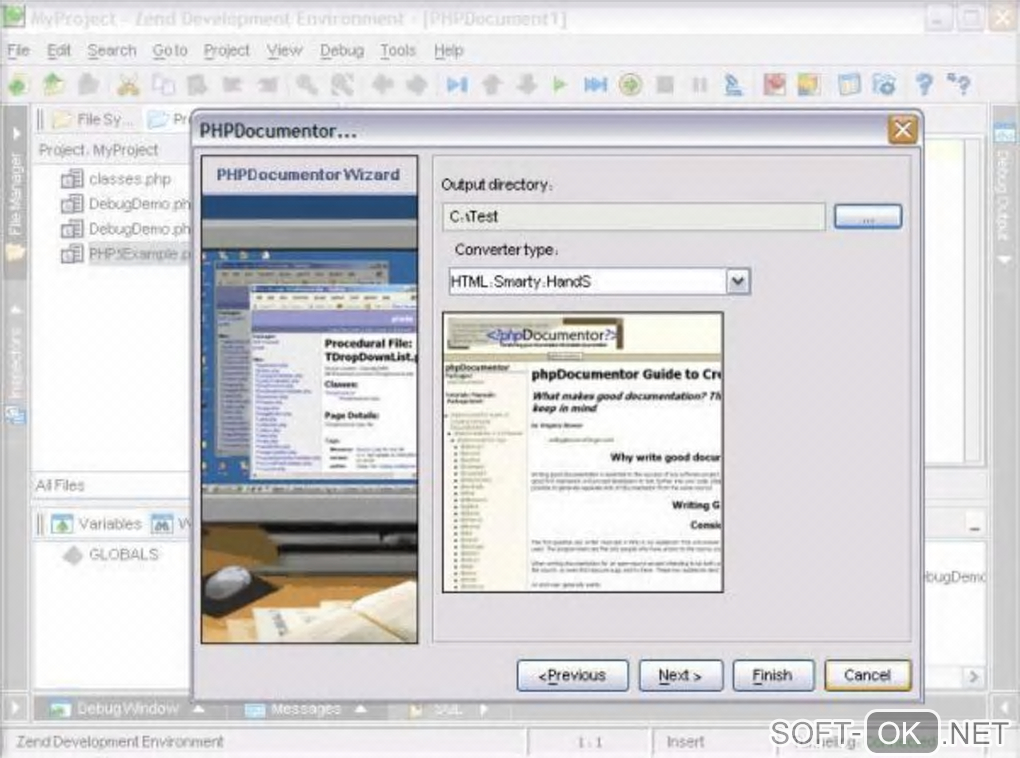This screenshot has width=1020, height=758.
Task: Click the green New File toolbar icon
Action: pos(18,85)
